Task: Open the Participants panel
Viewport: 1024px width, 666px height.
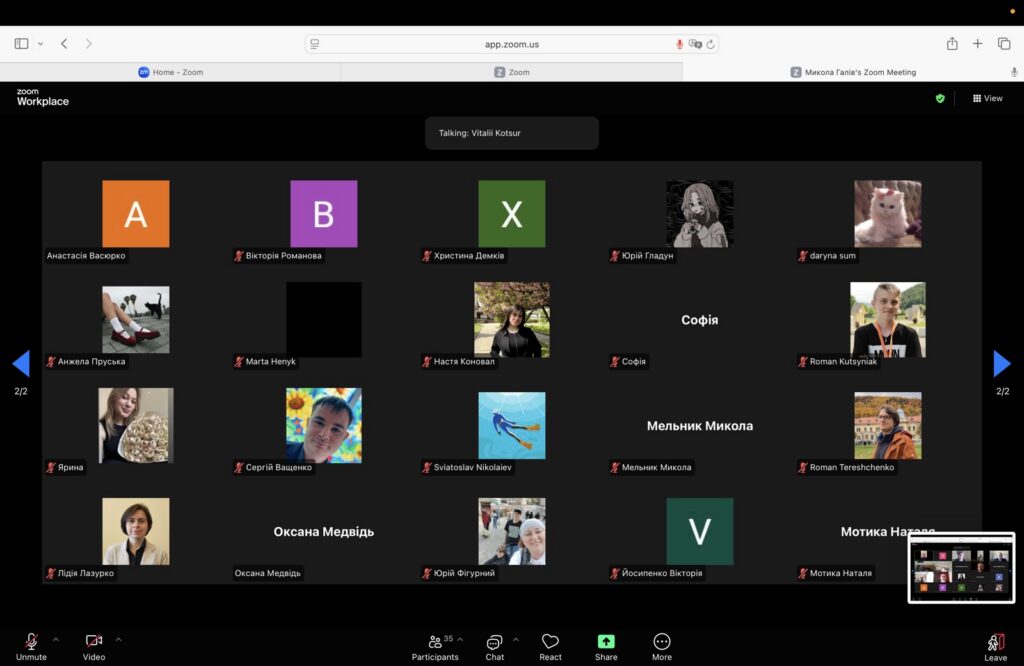Action: click(435, 646)
